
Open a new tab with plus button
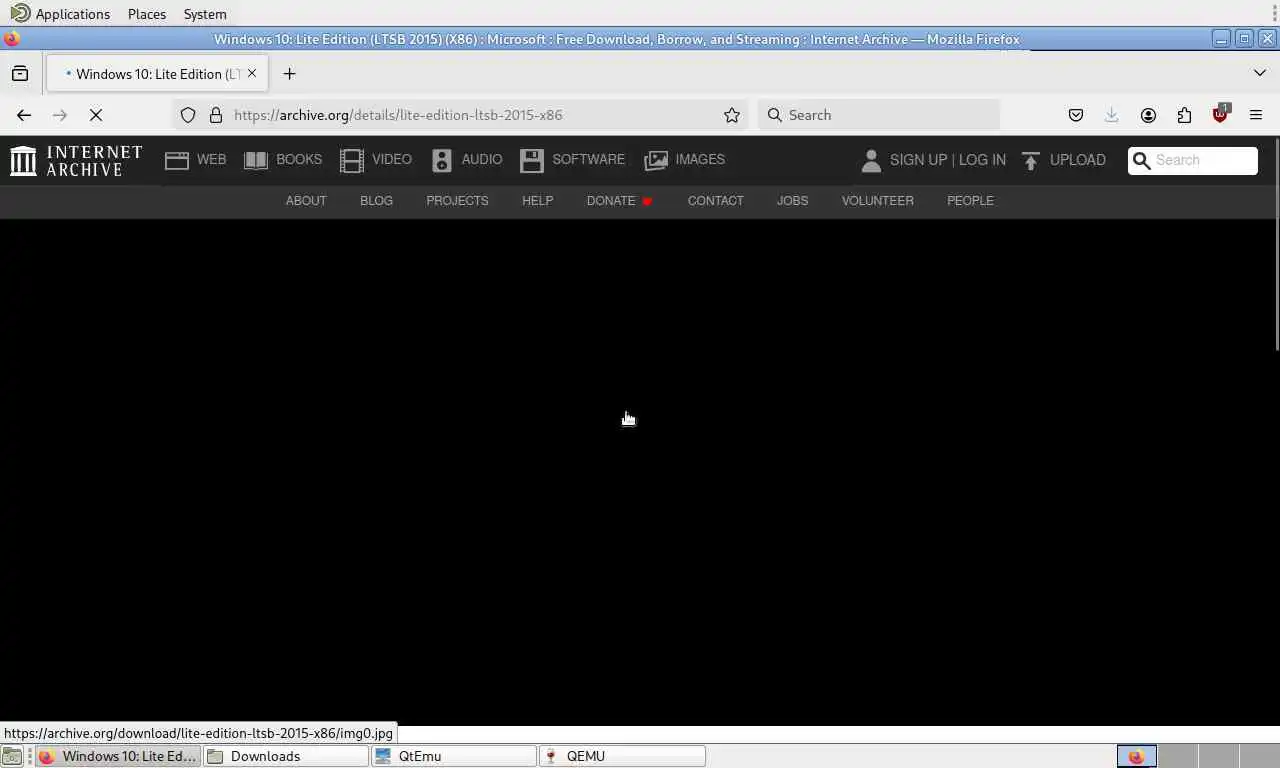tap(290, 73)
